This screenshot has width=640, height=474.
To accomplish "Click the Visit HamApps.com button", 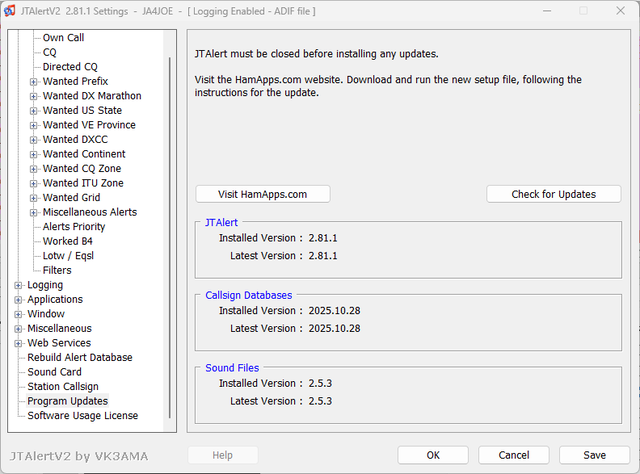I will [x=262, y=194].
